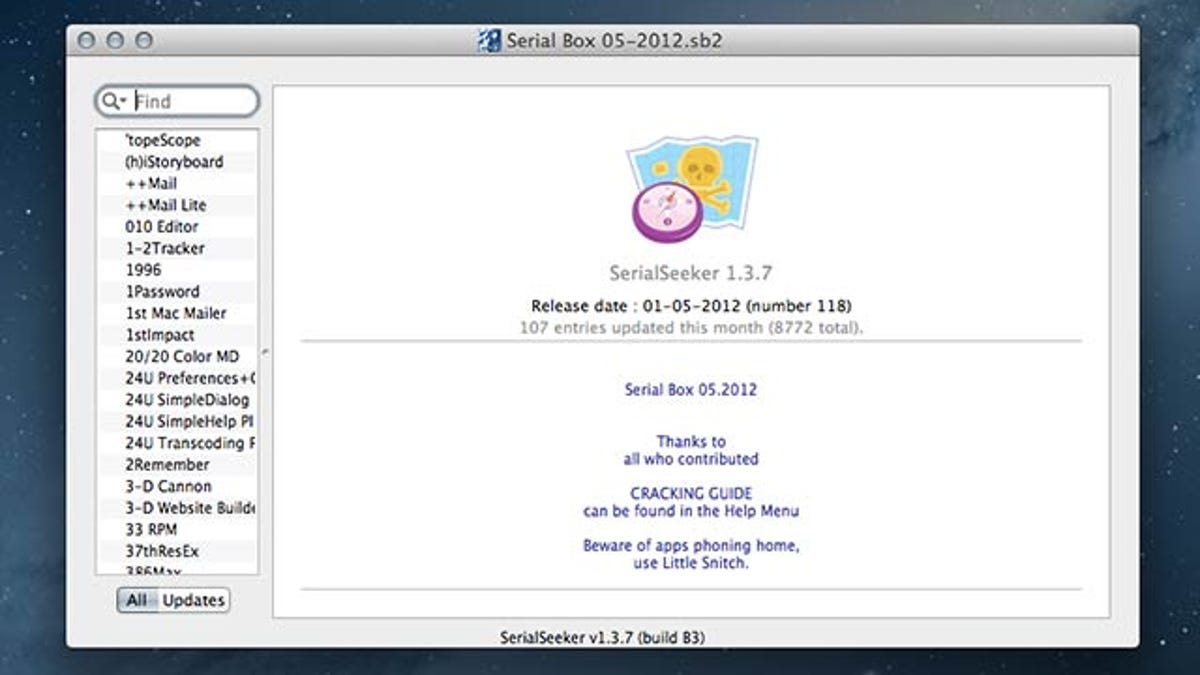This screenshot has width=1200, height=675.
Task: Click the "SerialSeeker 1.3.7" heading
Action: click(x=690, y=273)
